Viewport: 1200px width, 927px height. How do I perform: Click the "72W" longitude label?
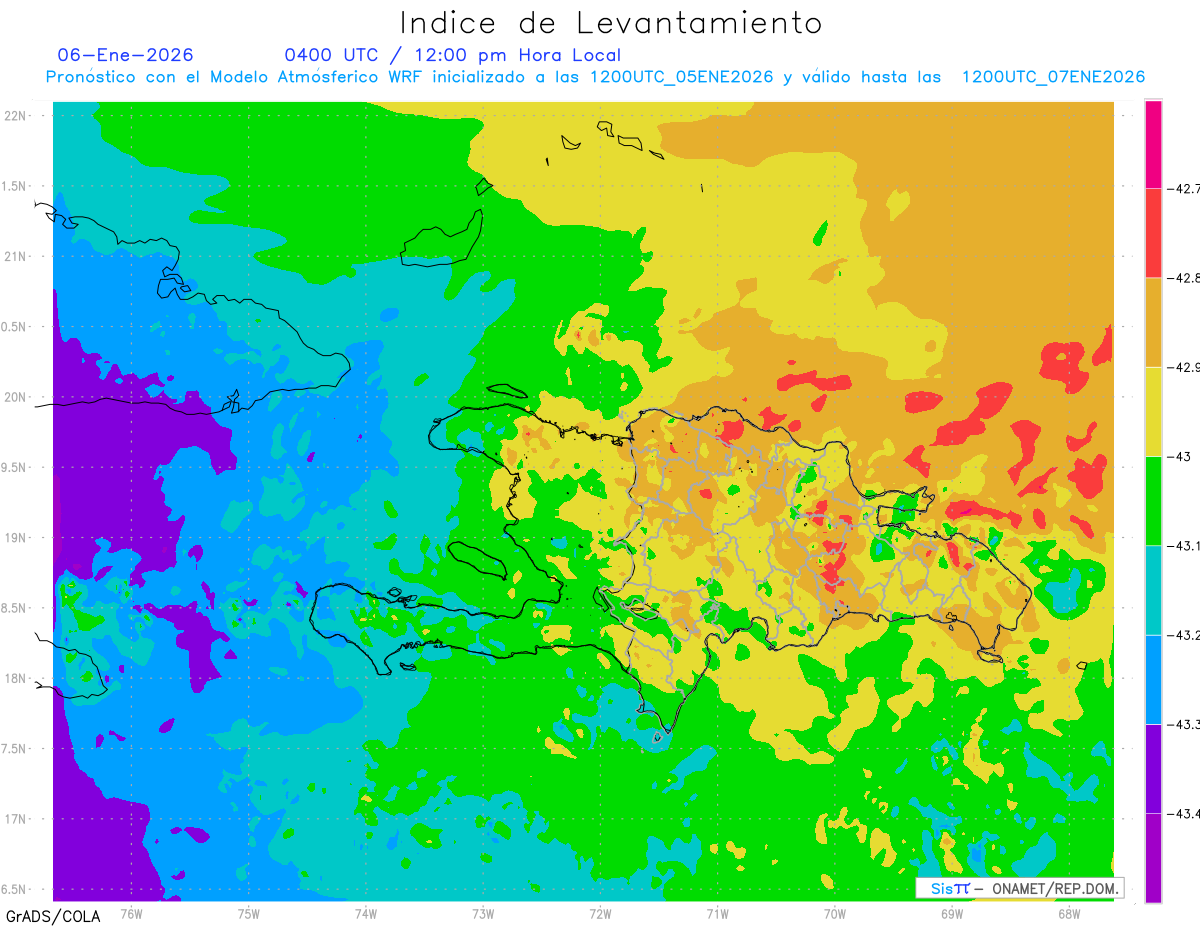point(600,913)
